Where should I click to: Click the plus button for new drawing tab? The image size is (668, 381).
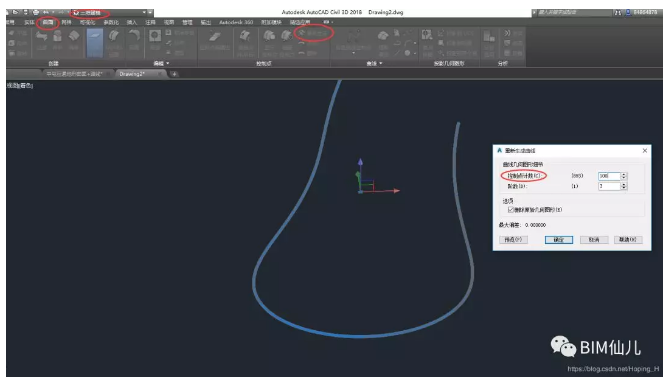(174, 74)
